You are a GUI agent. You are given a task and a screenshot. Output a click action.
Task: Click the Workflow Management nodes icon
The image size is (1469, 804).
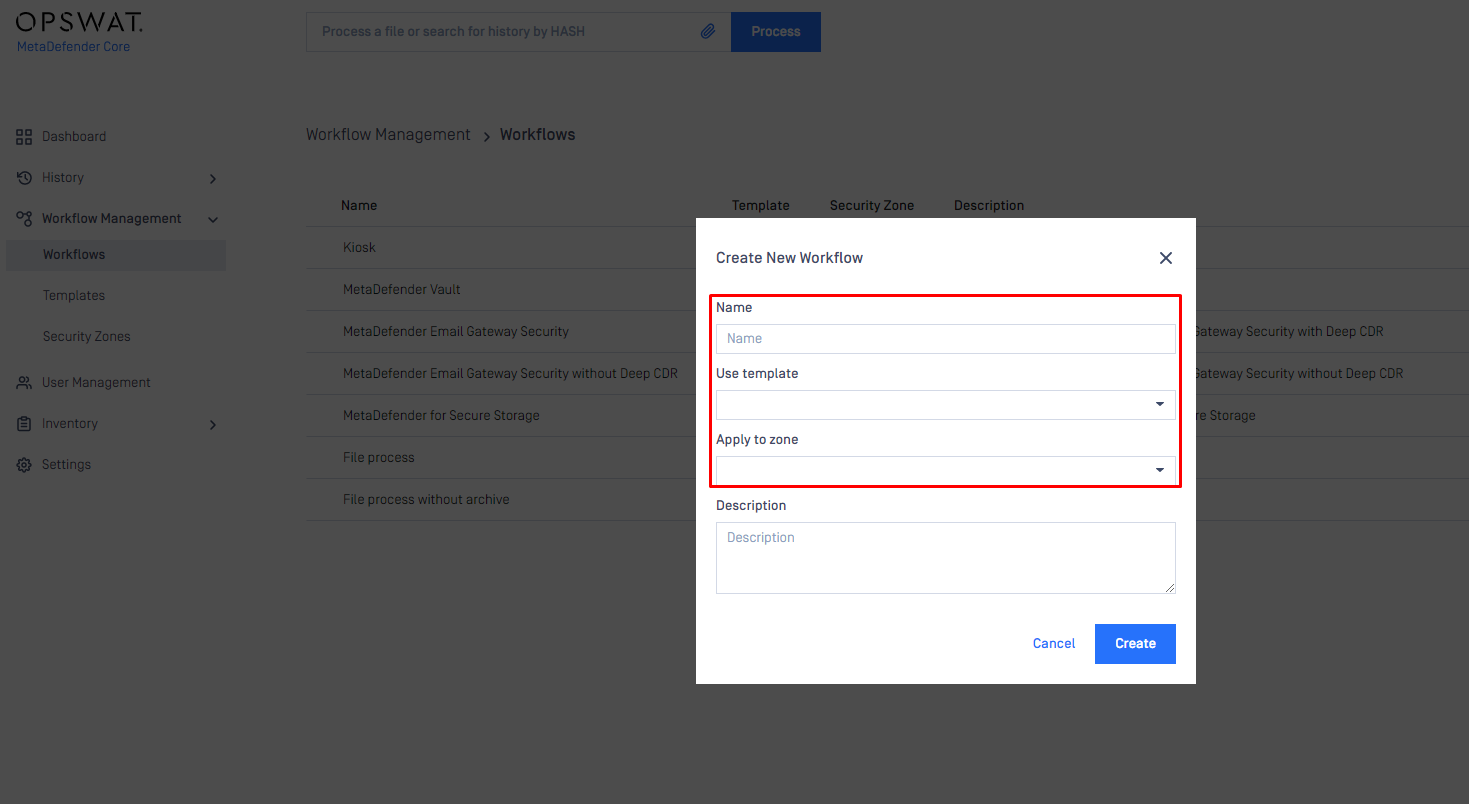click(24, 219)
